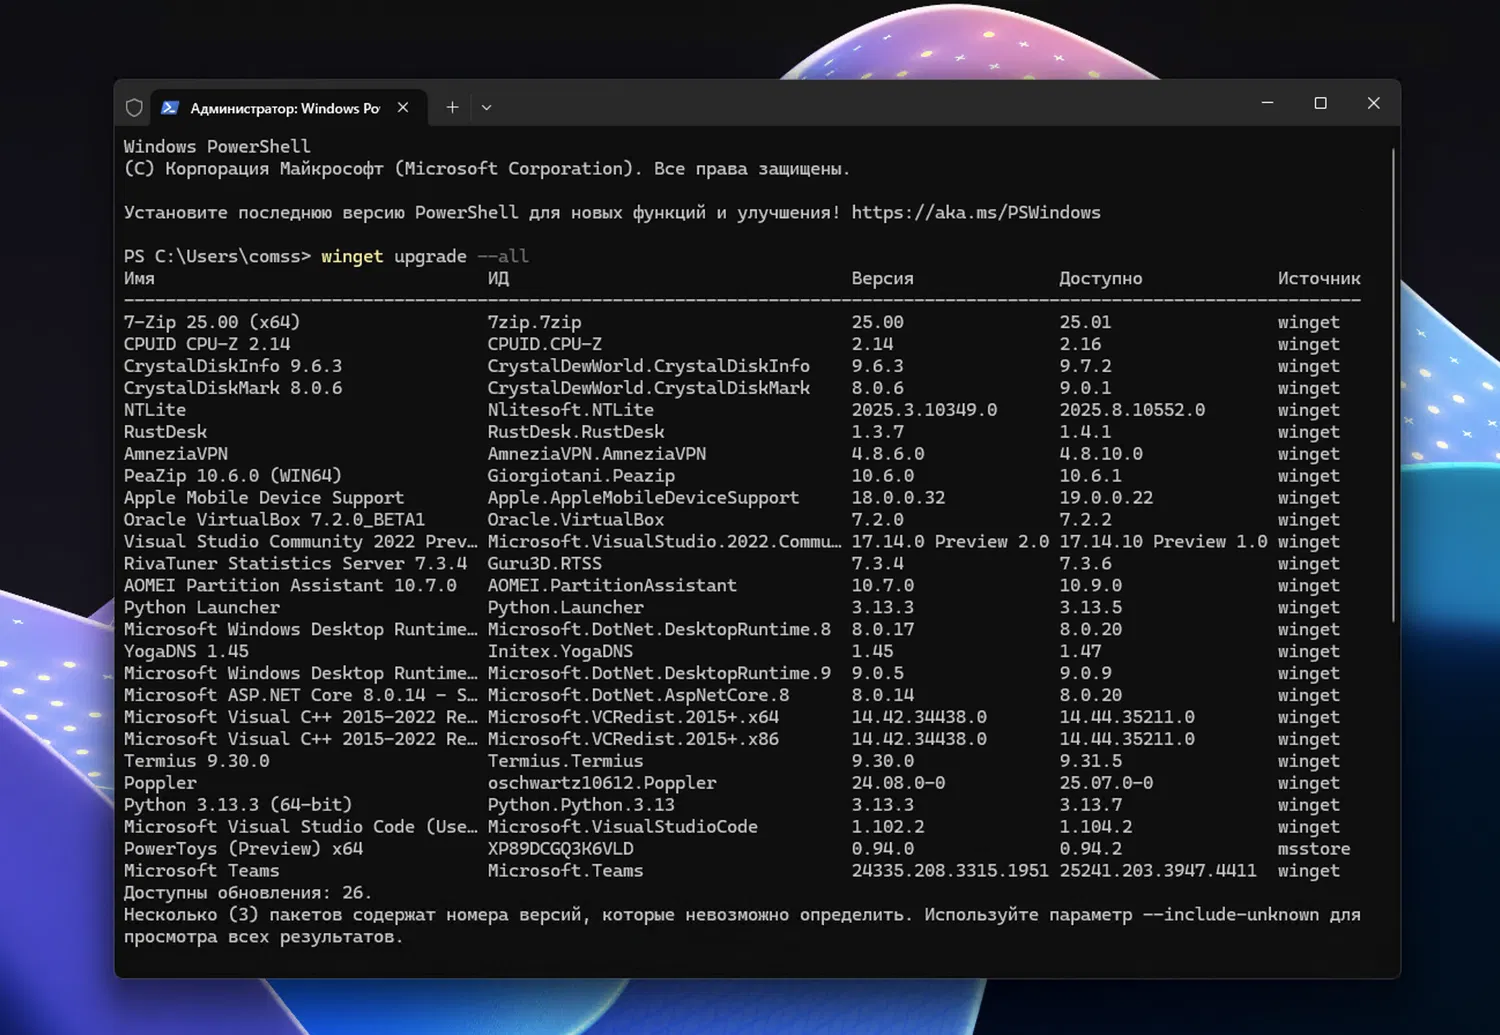Expand the new tab profiles dropdown chevron
The width and height of the screenshot is (1500, 1035).
coord(487,108)
